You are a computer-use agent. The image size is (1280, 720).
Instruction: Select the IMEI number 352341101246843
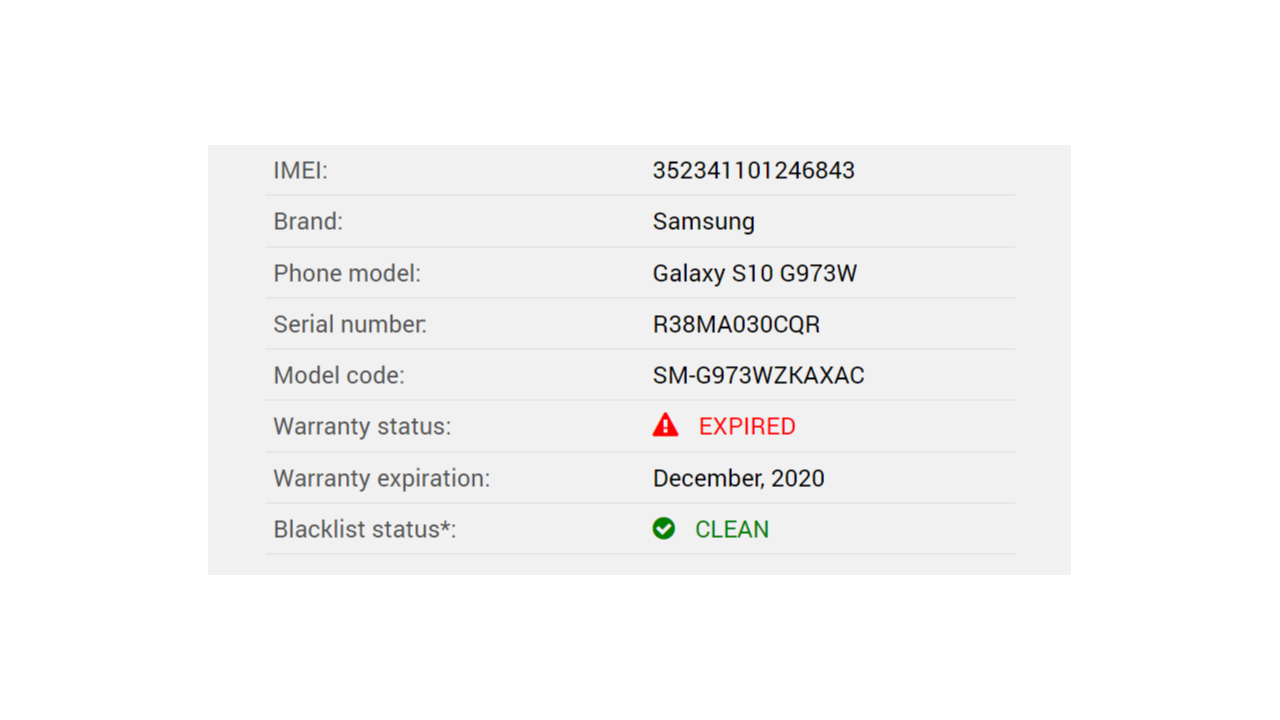point(754,170)
